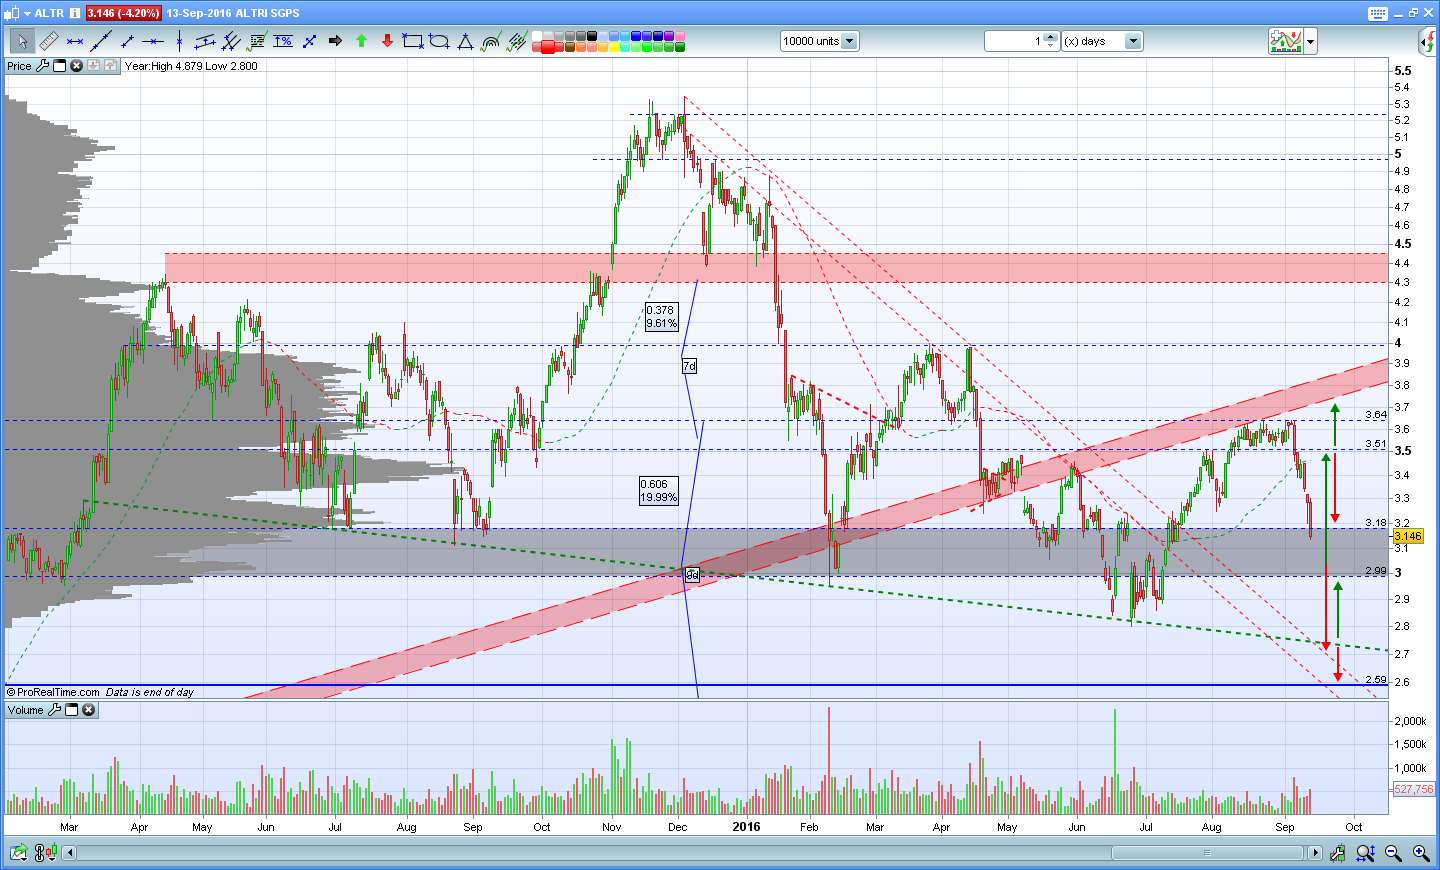The width and height of the screenshot is (1440, 870).
Task: Zoom out with the magnifier minus
Action: [x=1393, y=853]
